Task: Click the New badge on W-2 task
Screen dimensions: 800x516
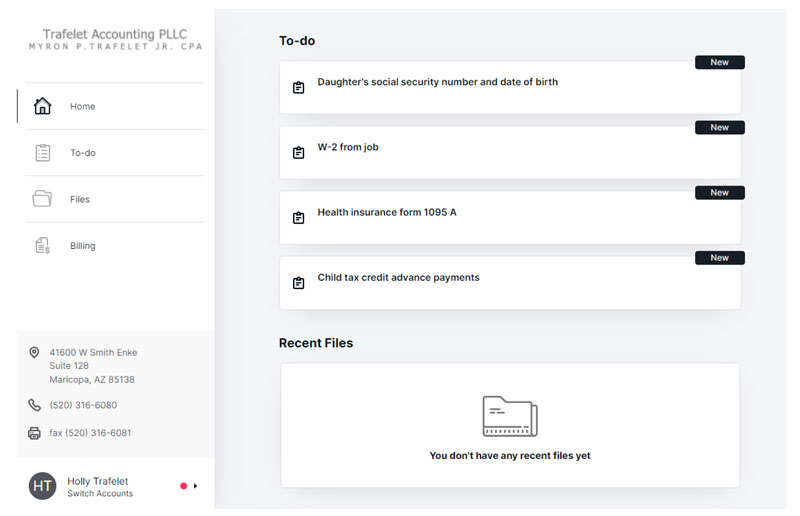Action: pyautogui.click(x=719, y=128)
